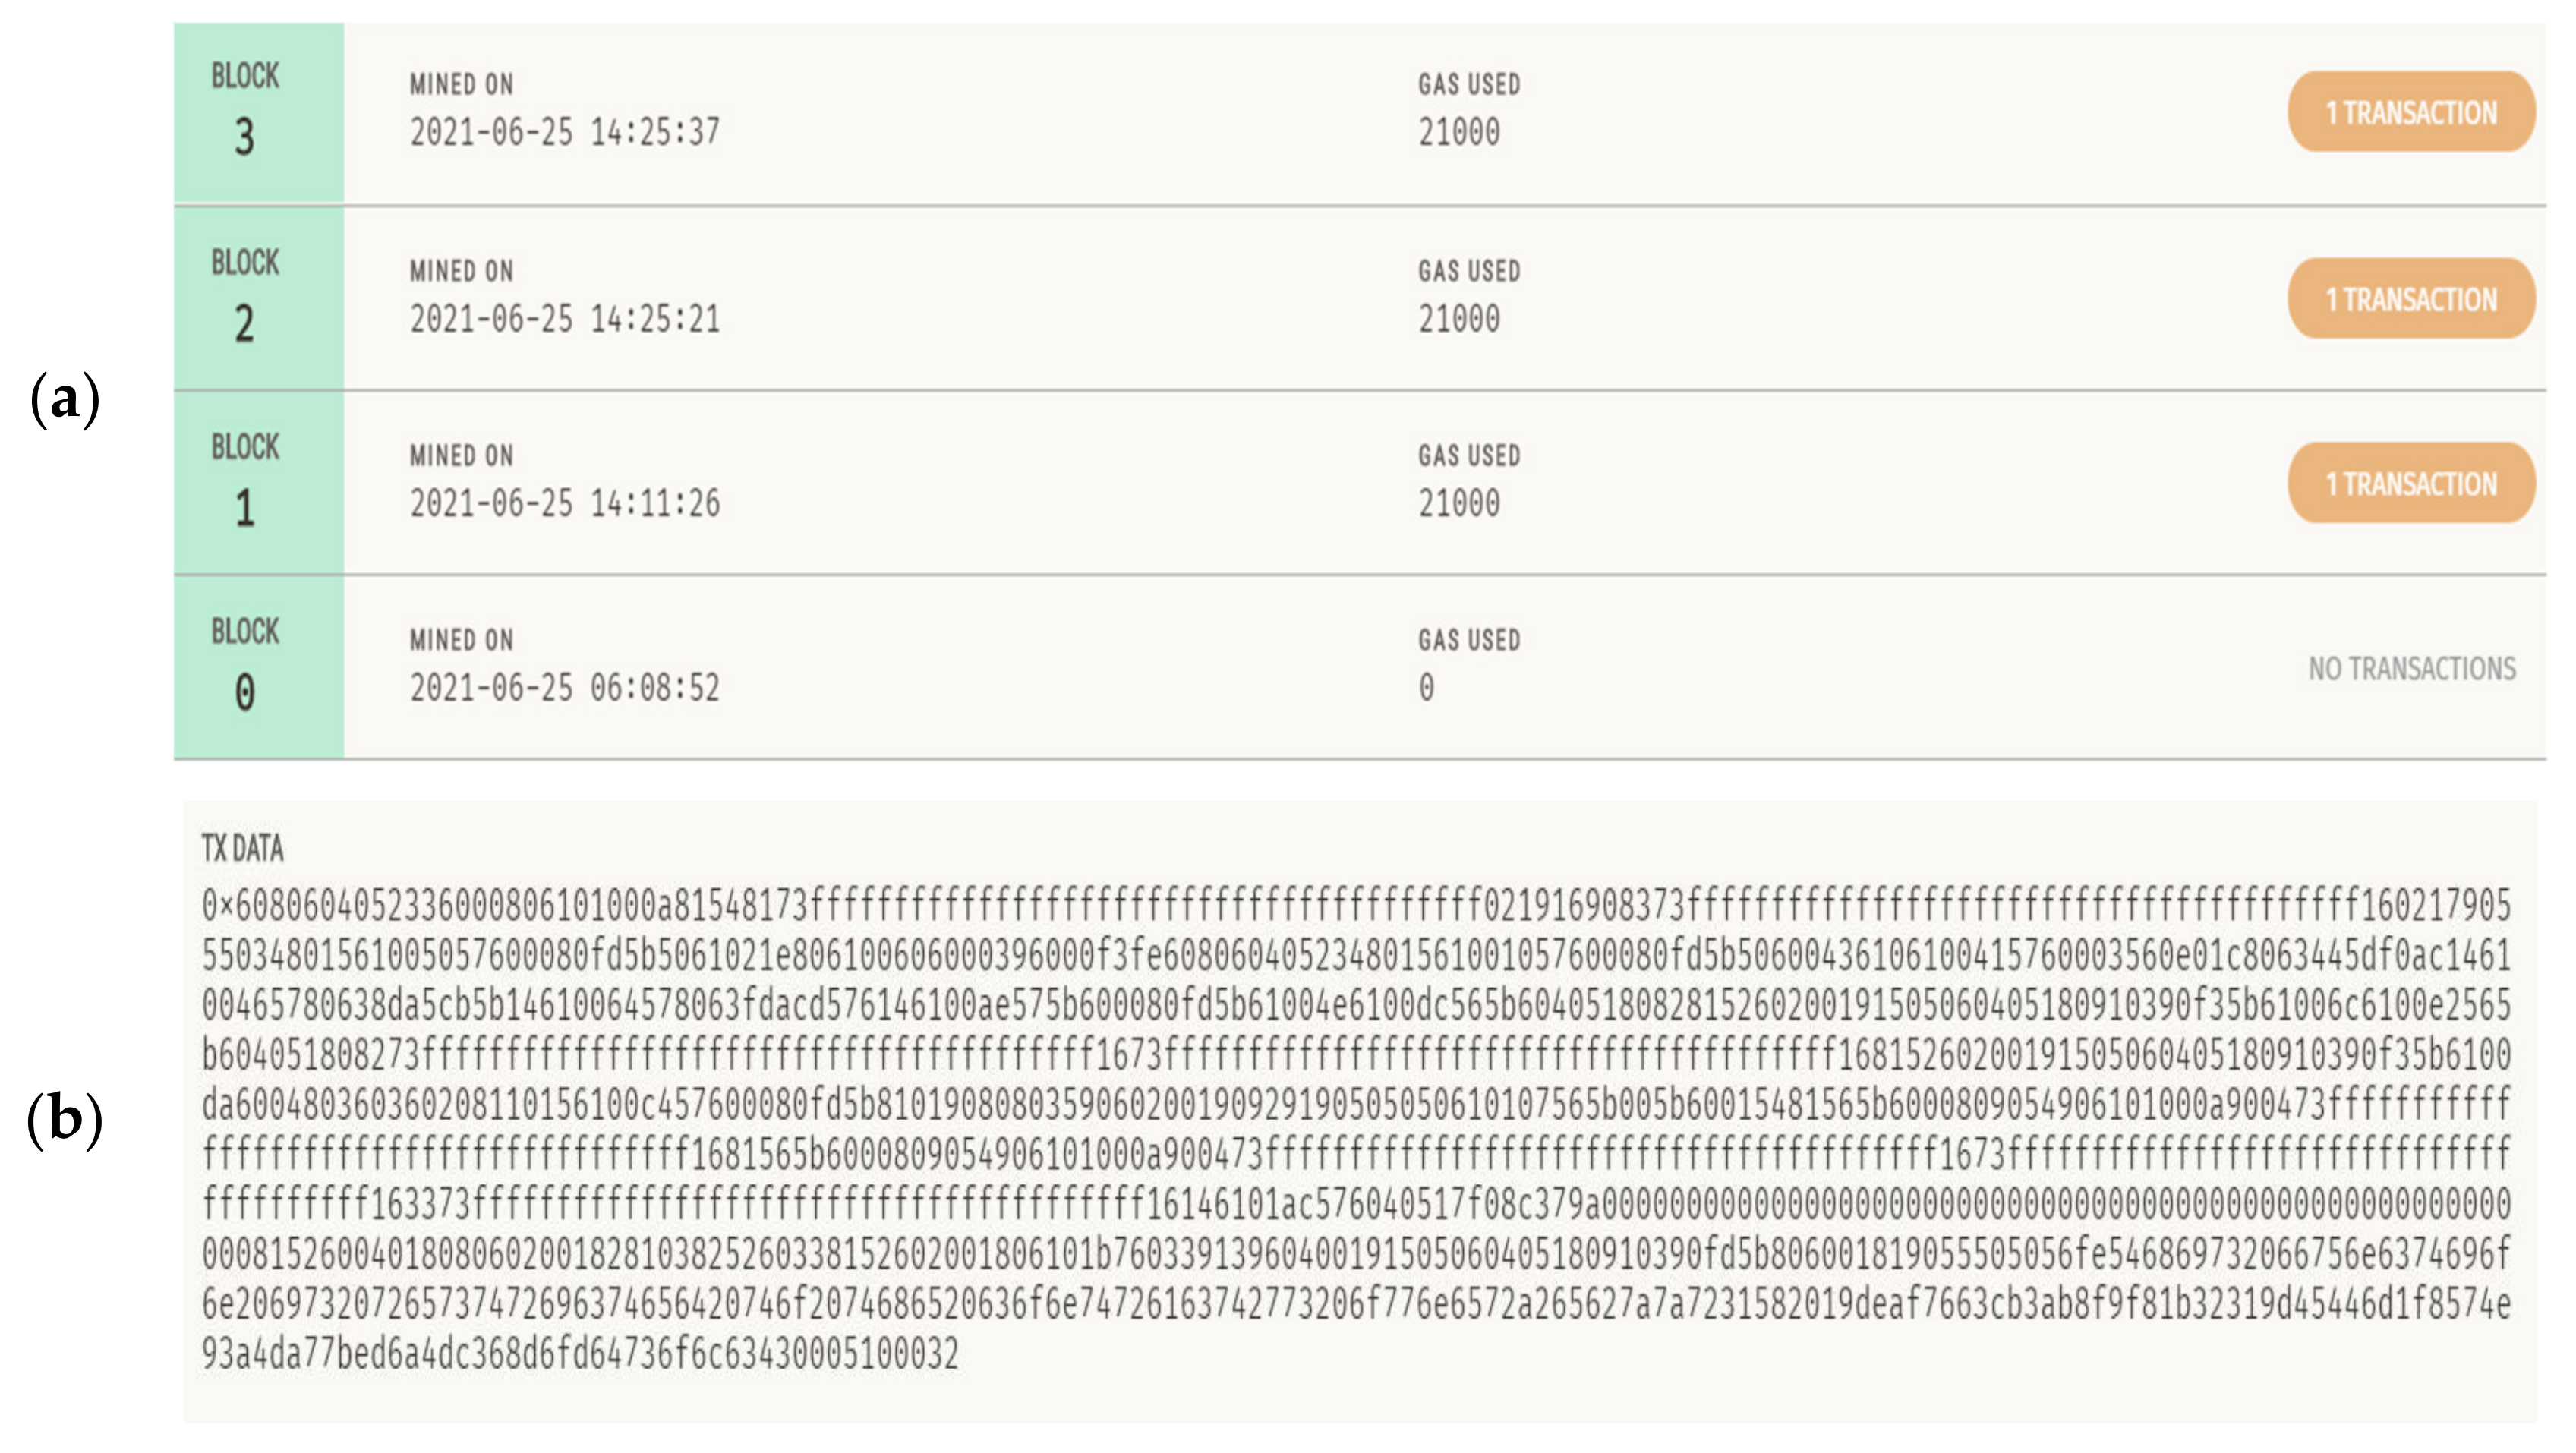Open the Block 3 tile
2576x1453 pixels.
258,113
